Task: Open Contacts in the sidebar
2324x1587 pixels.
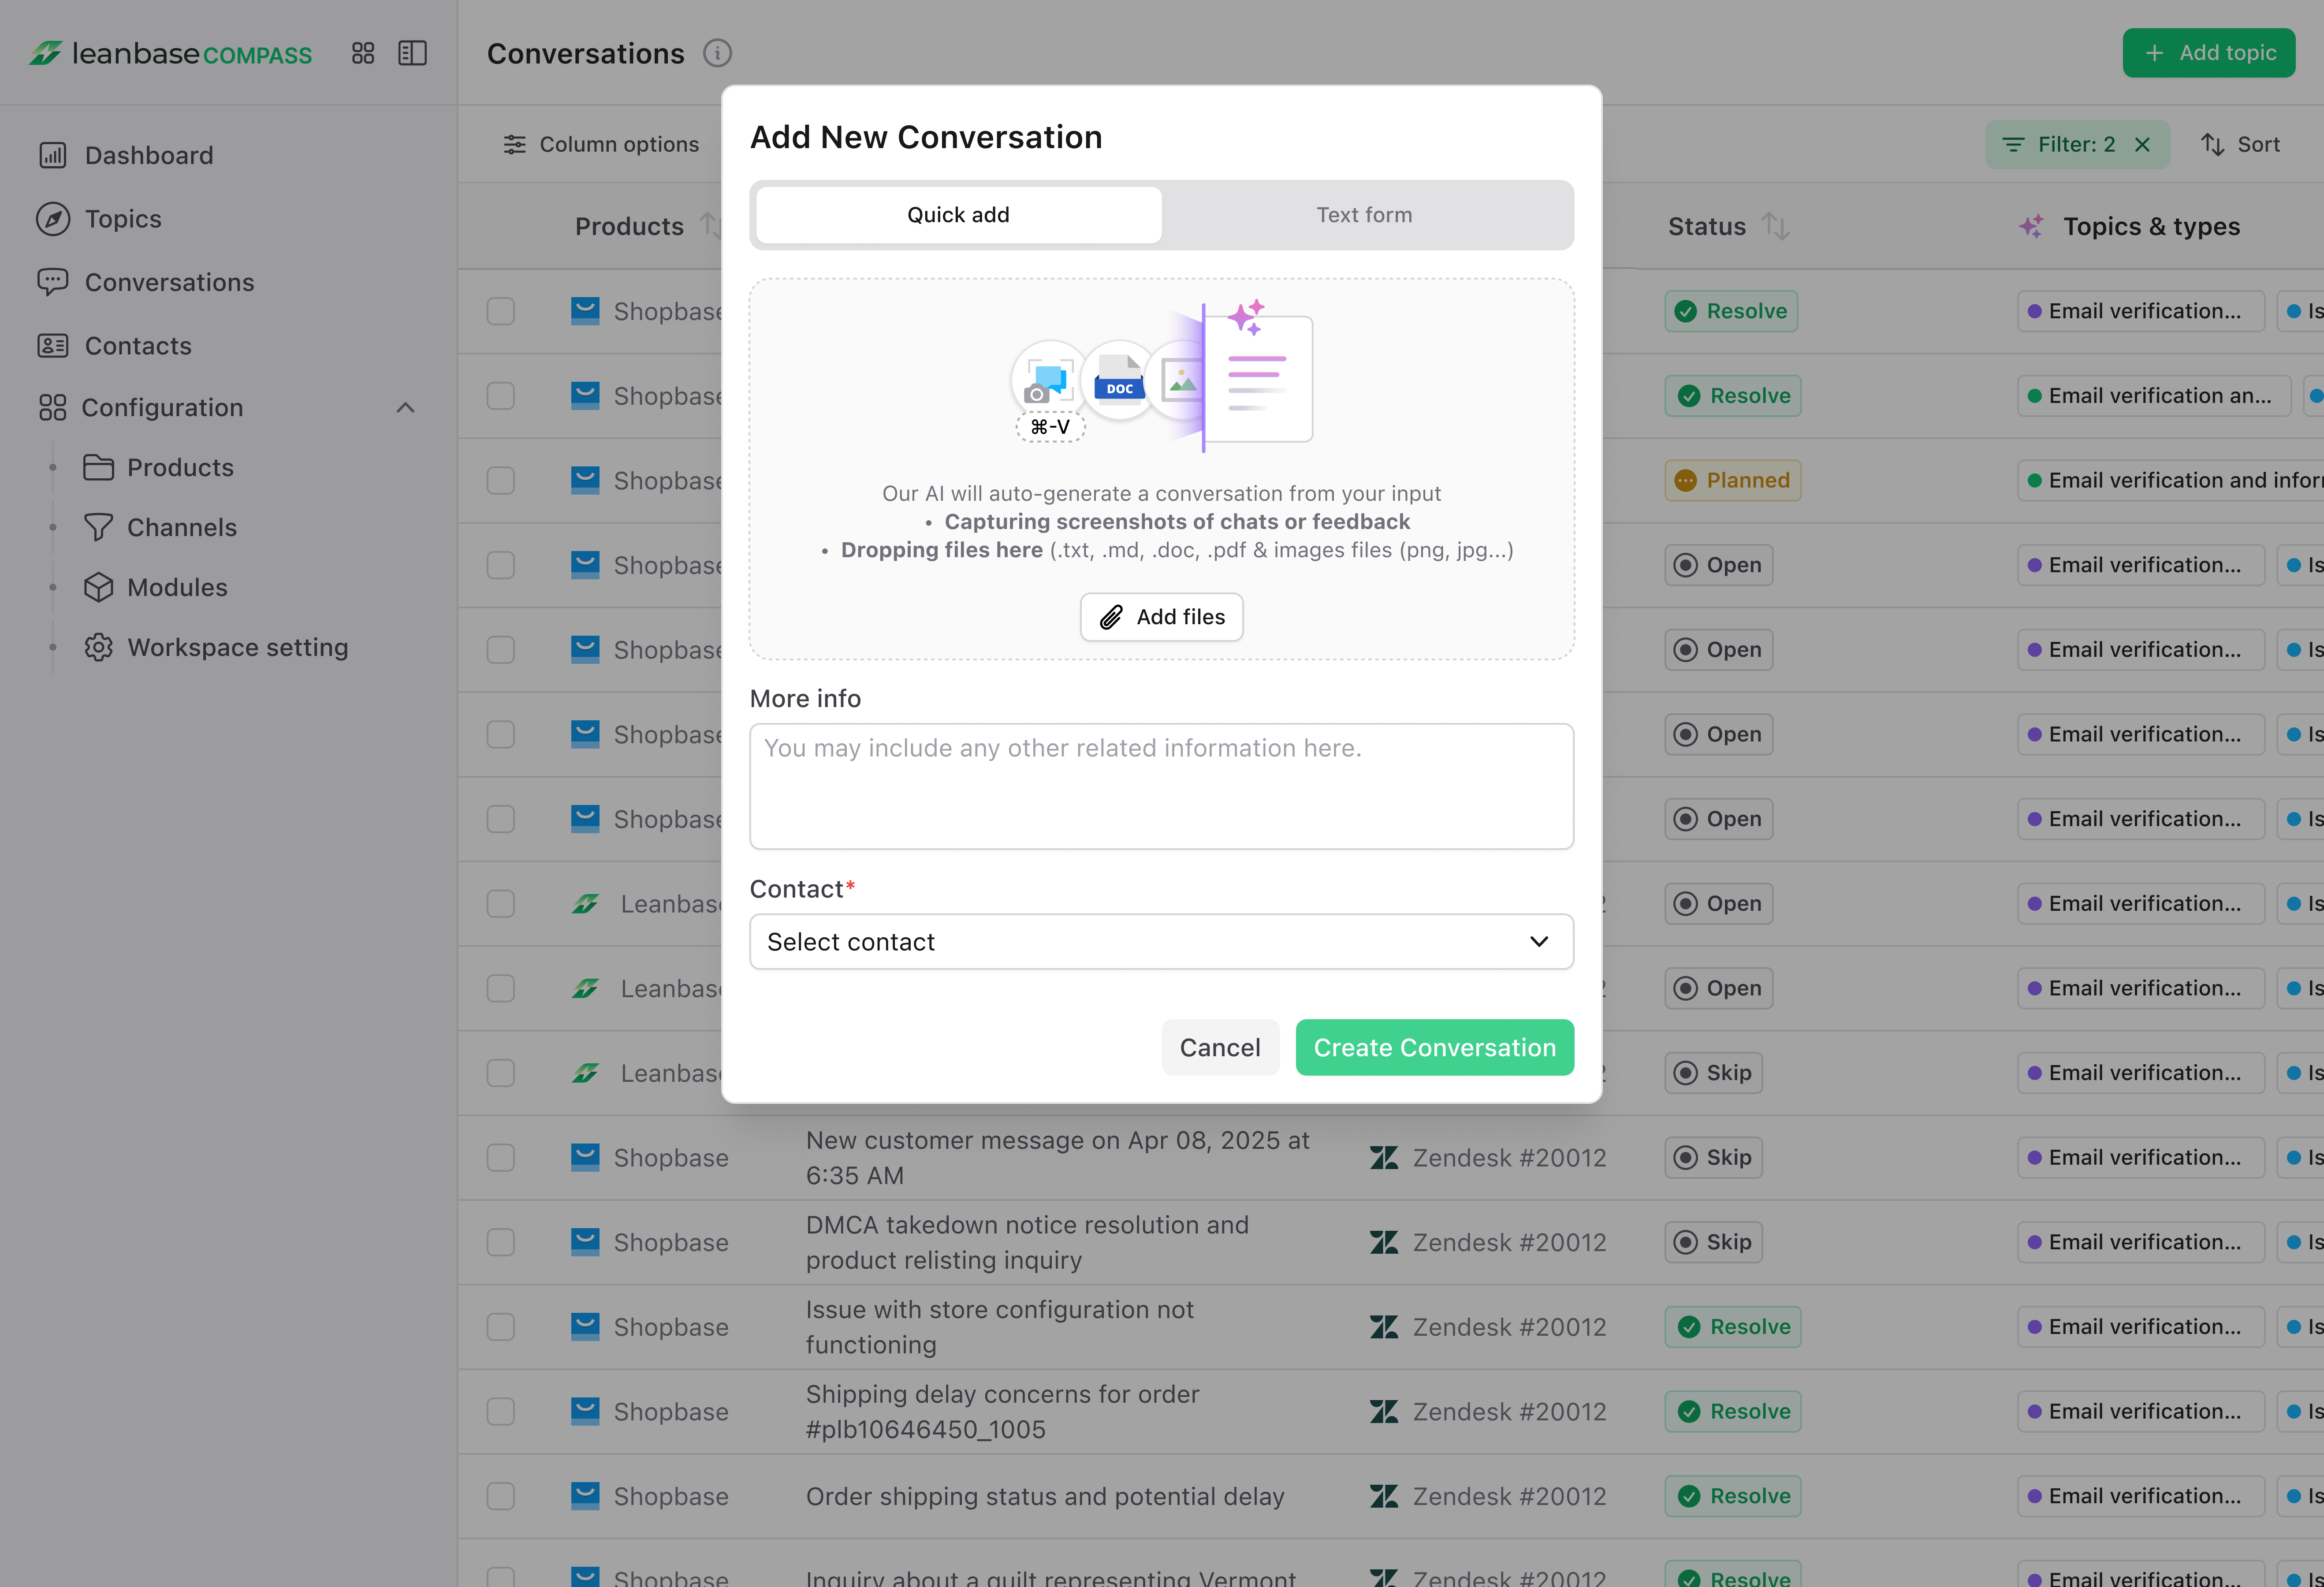Action: pyautogui.click(x=137, y=346)
